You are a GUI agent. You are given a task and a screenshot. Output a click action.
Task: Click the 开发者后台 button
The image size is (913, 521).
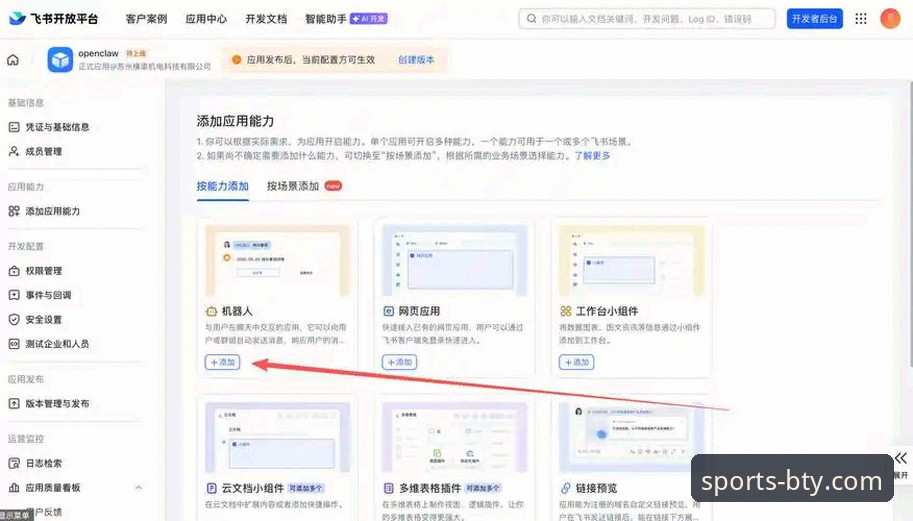815,19
